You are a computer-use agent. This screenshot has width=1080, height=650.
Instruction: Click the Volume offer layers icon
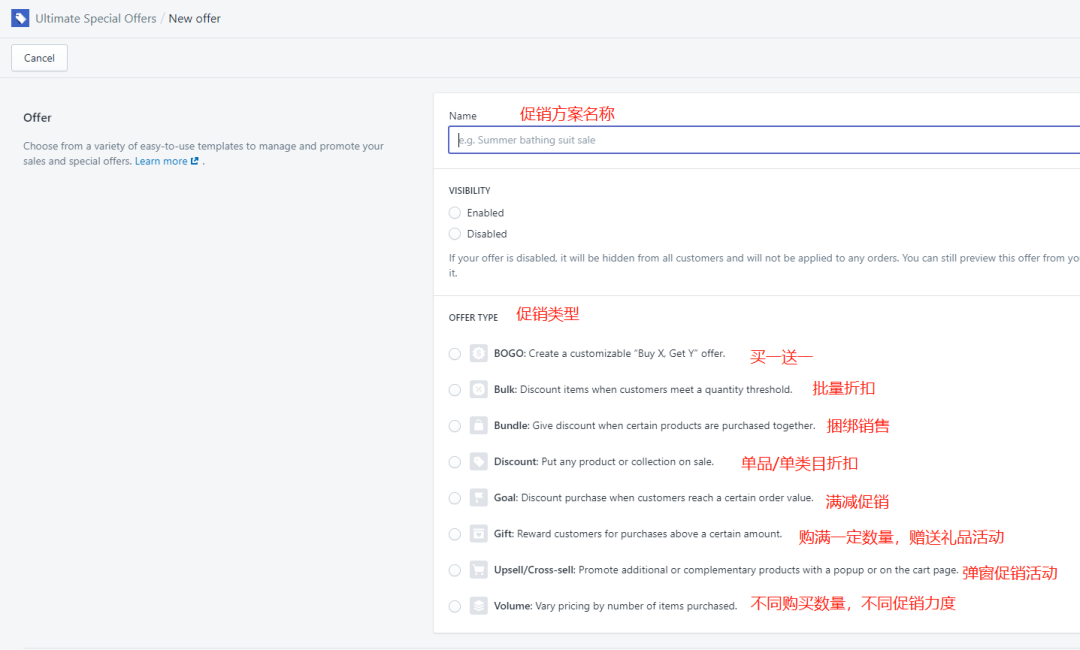479,606
